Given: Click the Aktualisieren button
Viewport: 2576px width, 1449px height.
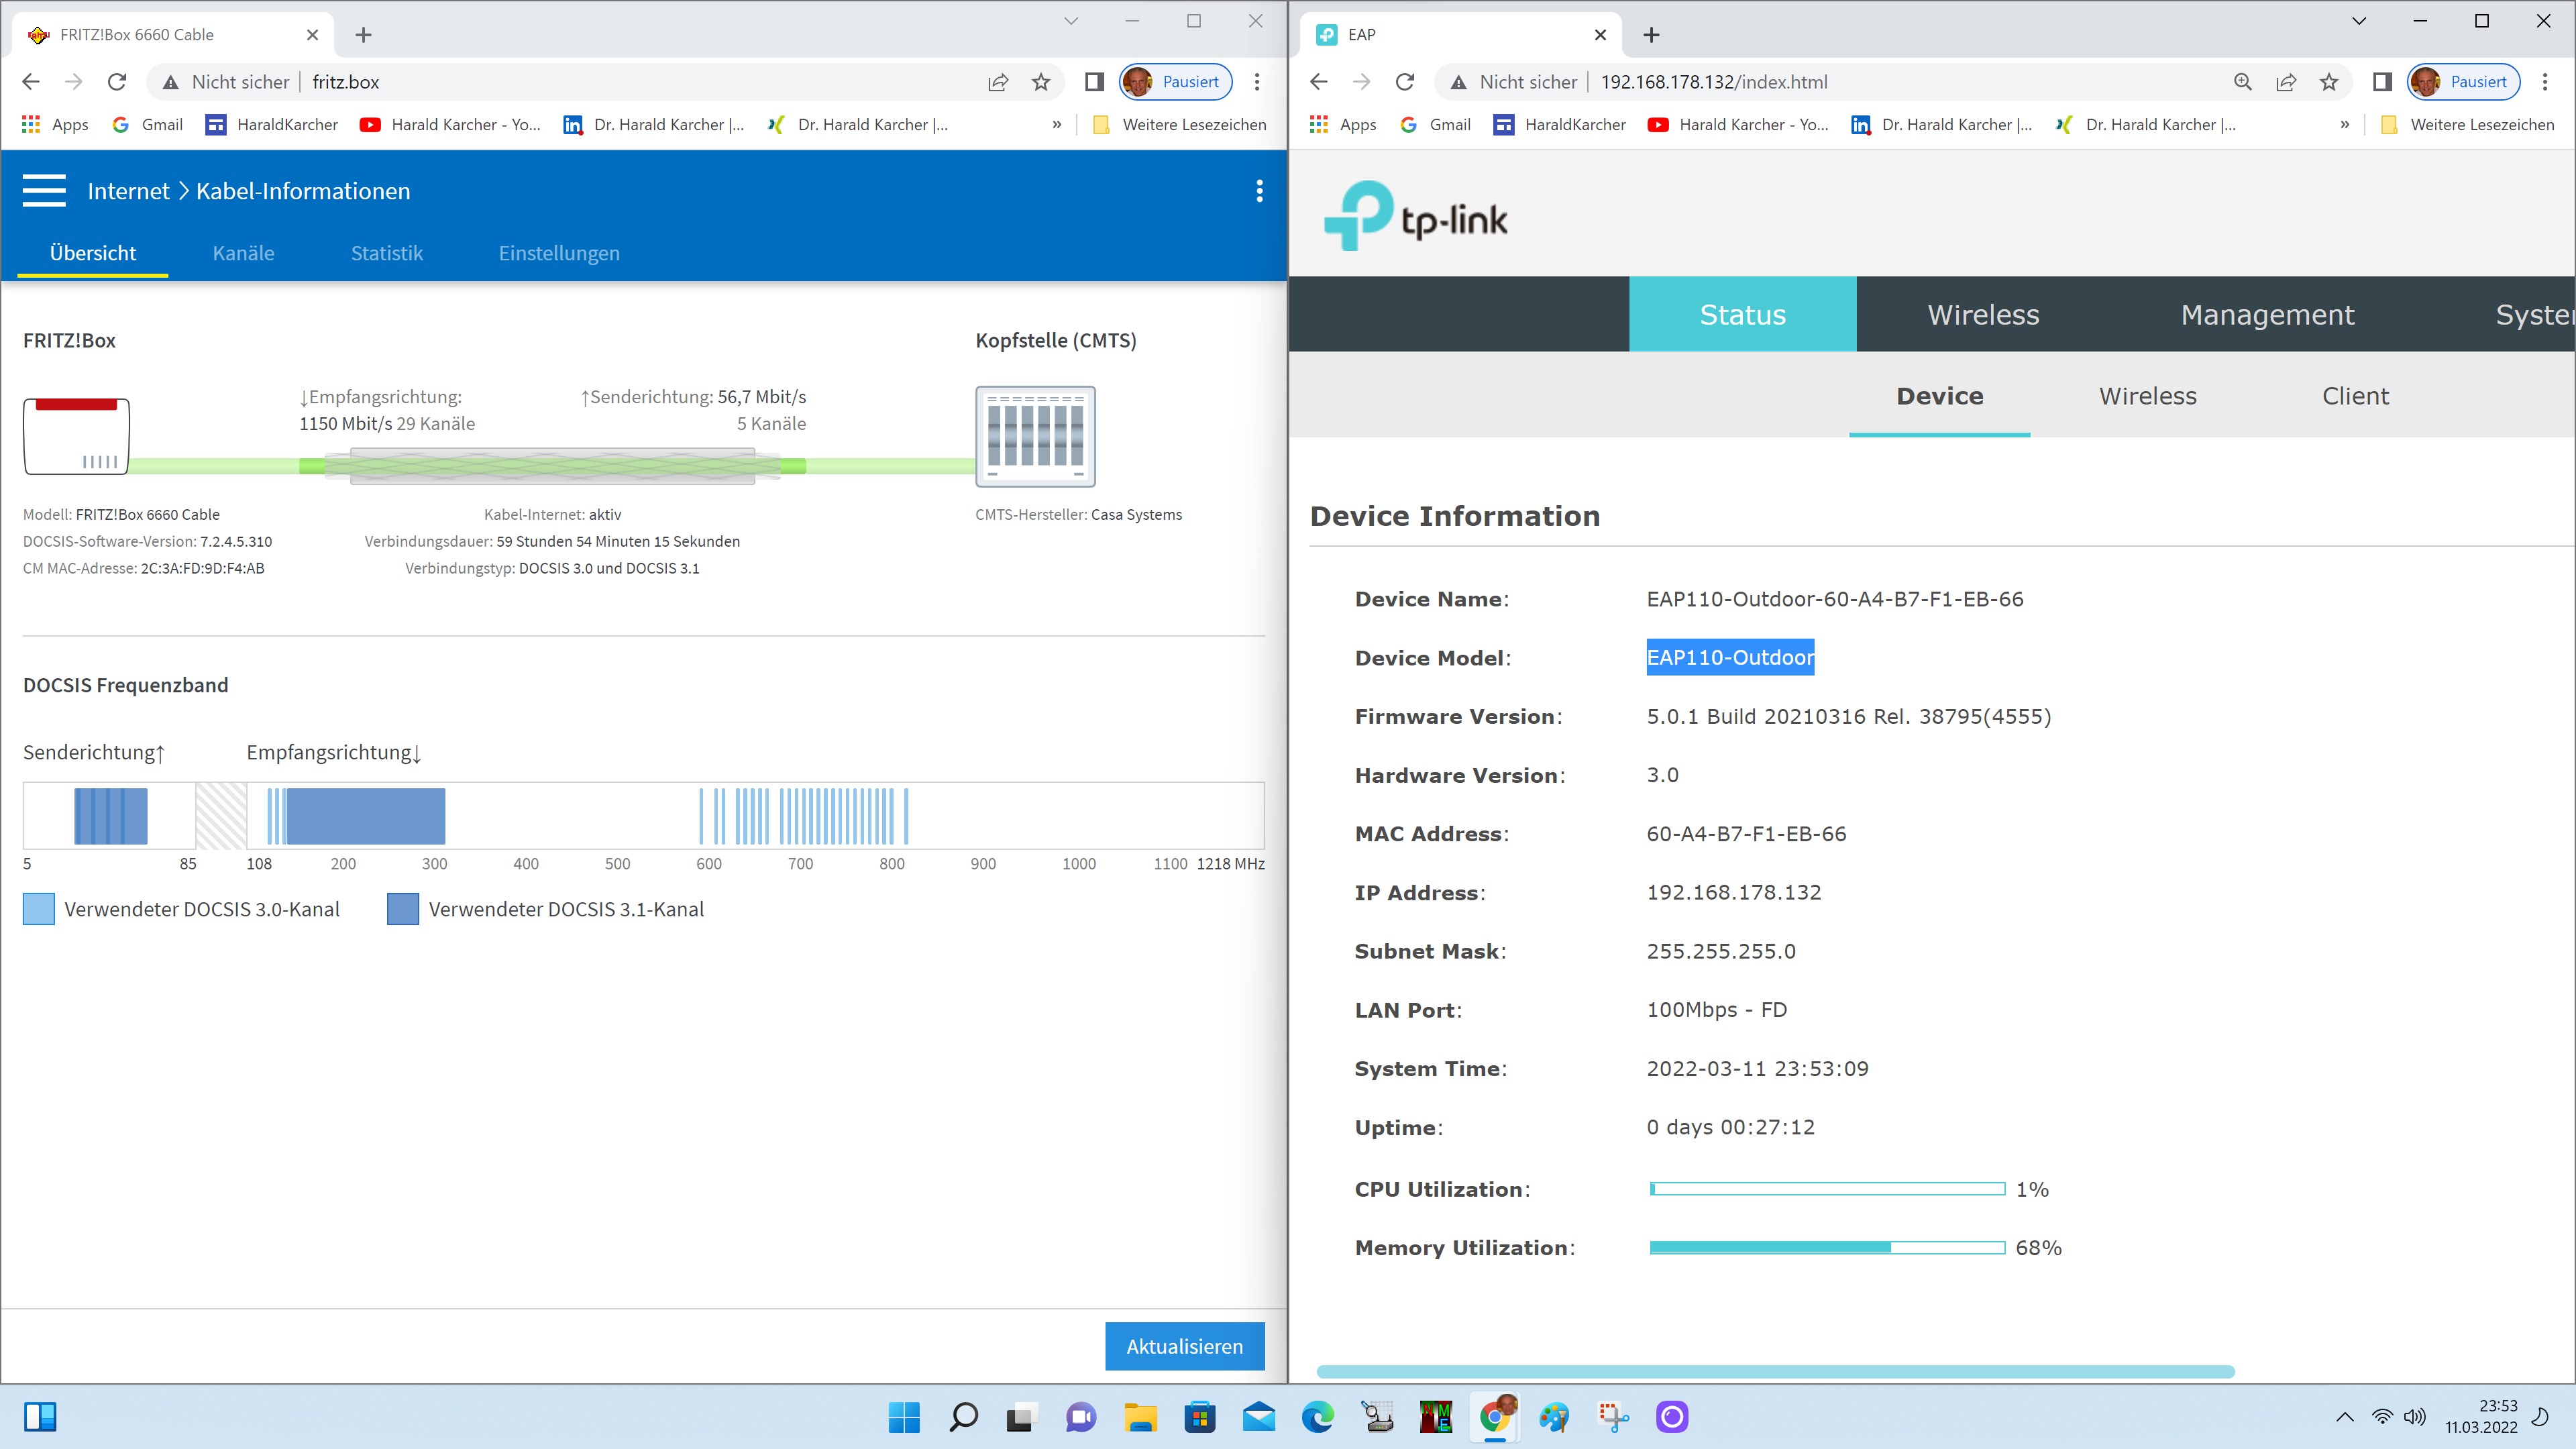Looking at the screenshot, I should 1184,1346.
